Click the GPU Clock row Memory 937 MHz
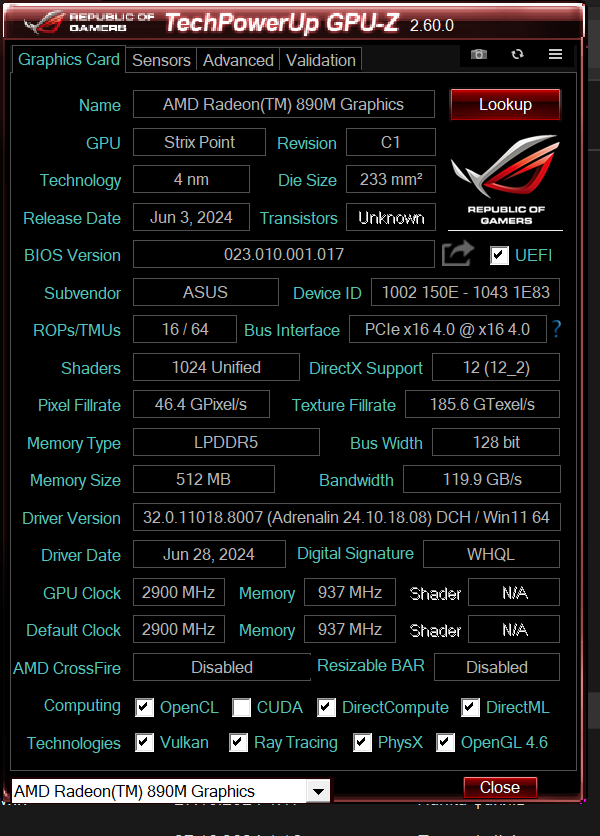The width and height of the screenshot is (600, 836). coord(350,592)
